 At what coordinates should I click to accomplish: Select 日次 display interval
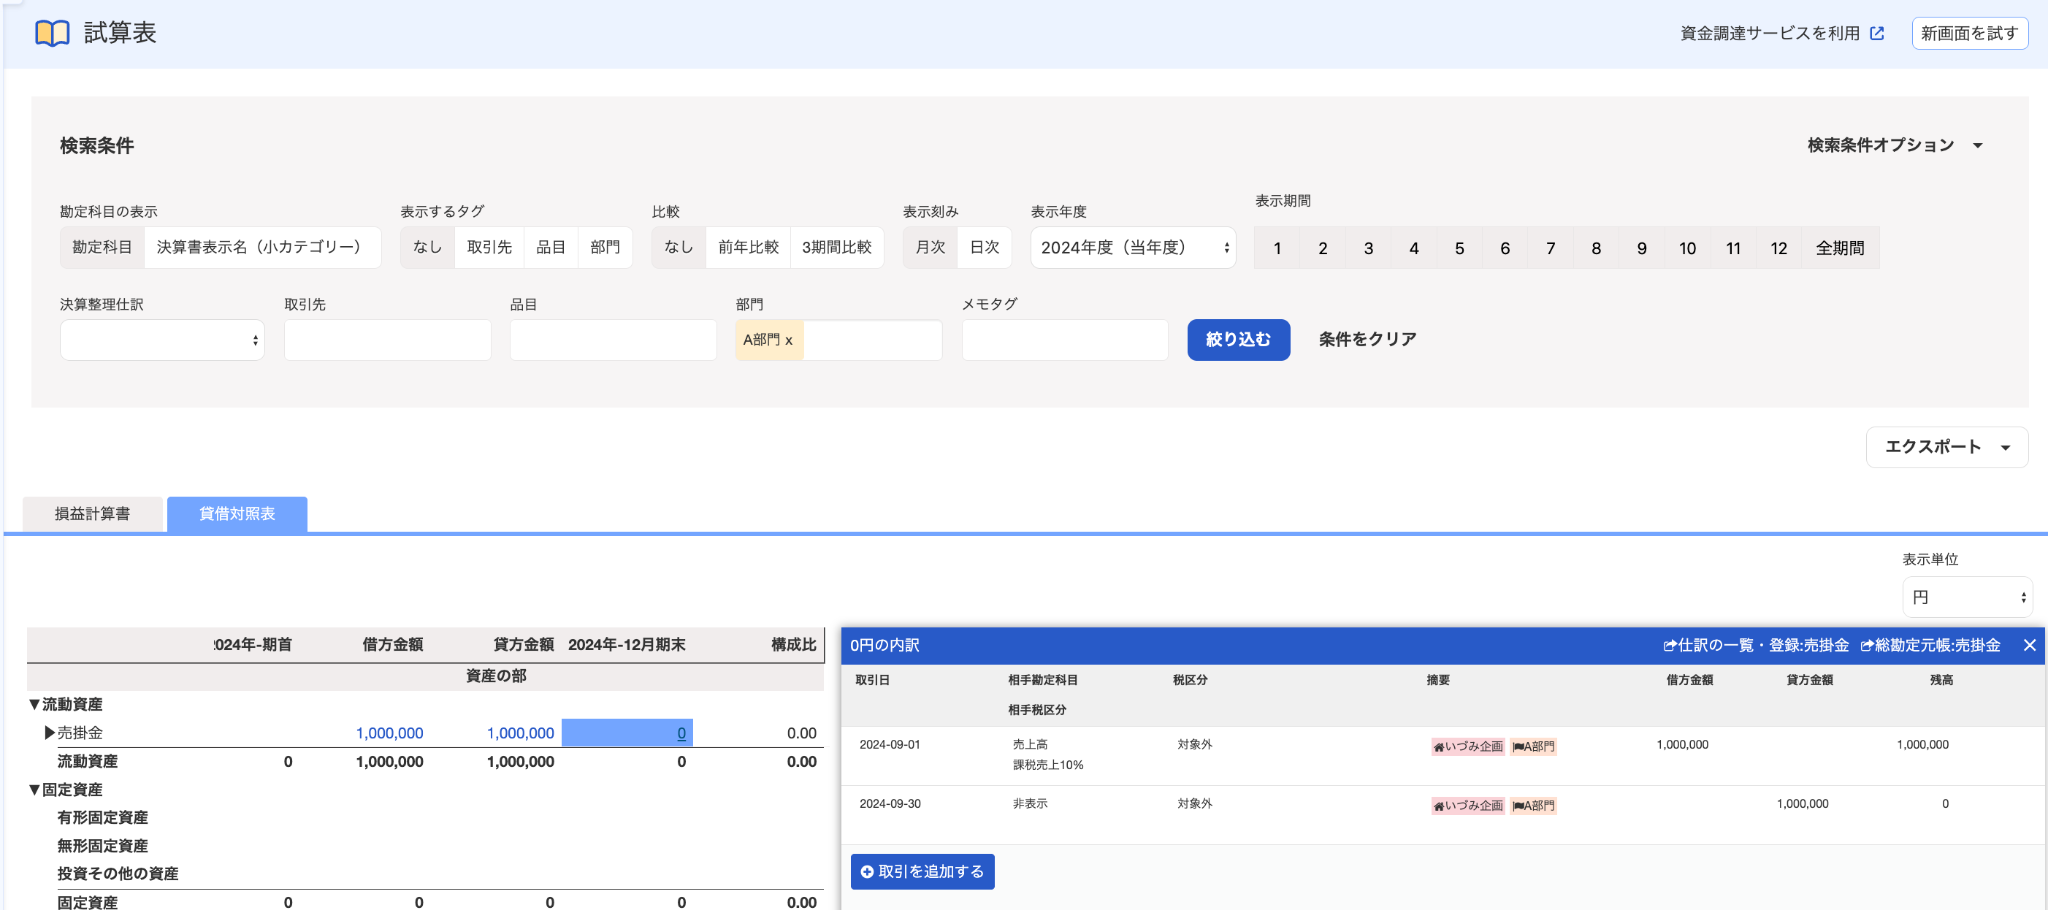[x=985, y=247]
